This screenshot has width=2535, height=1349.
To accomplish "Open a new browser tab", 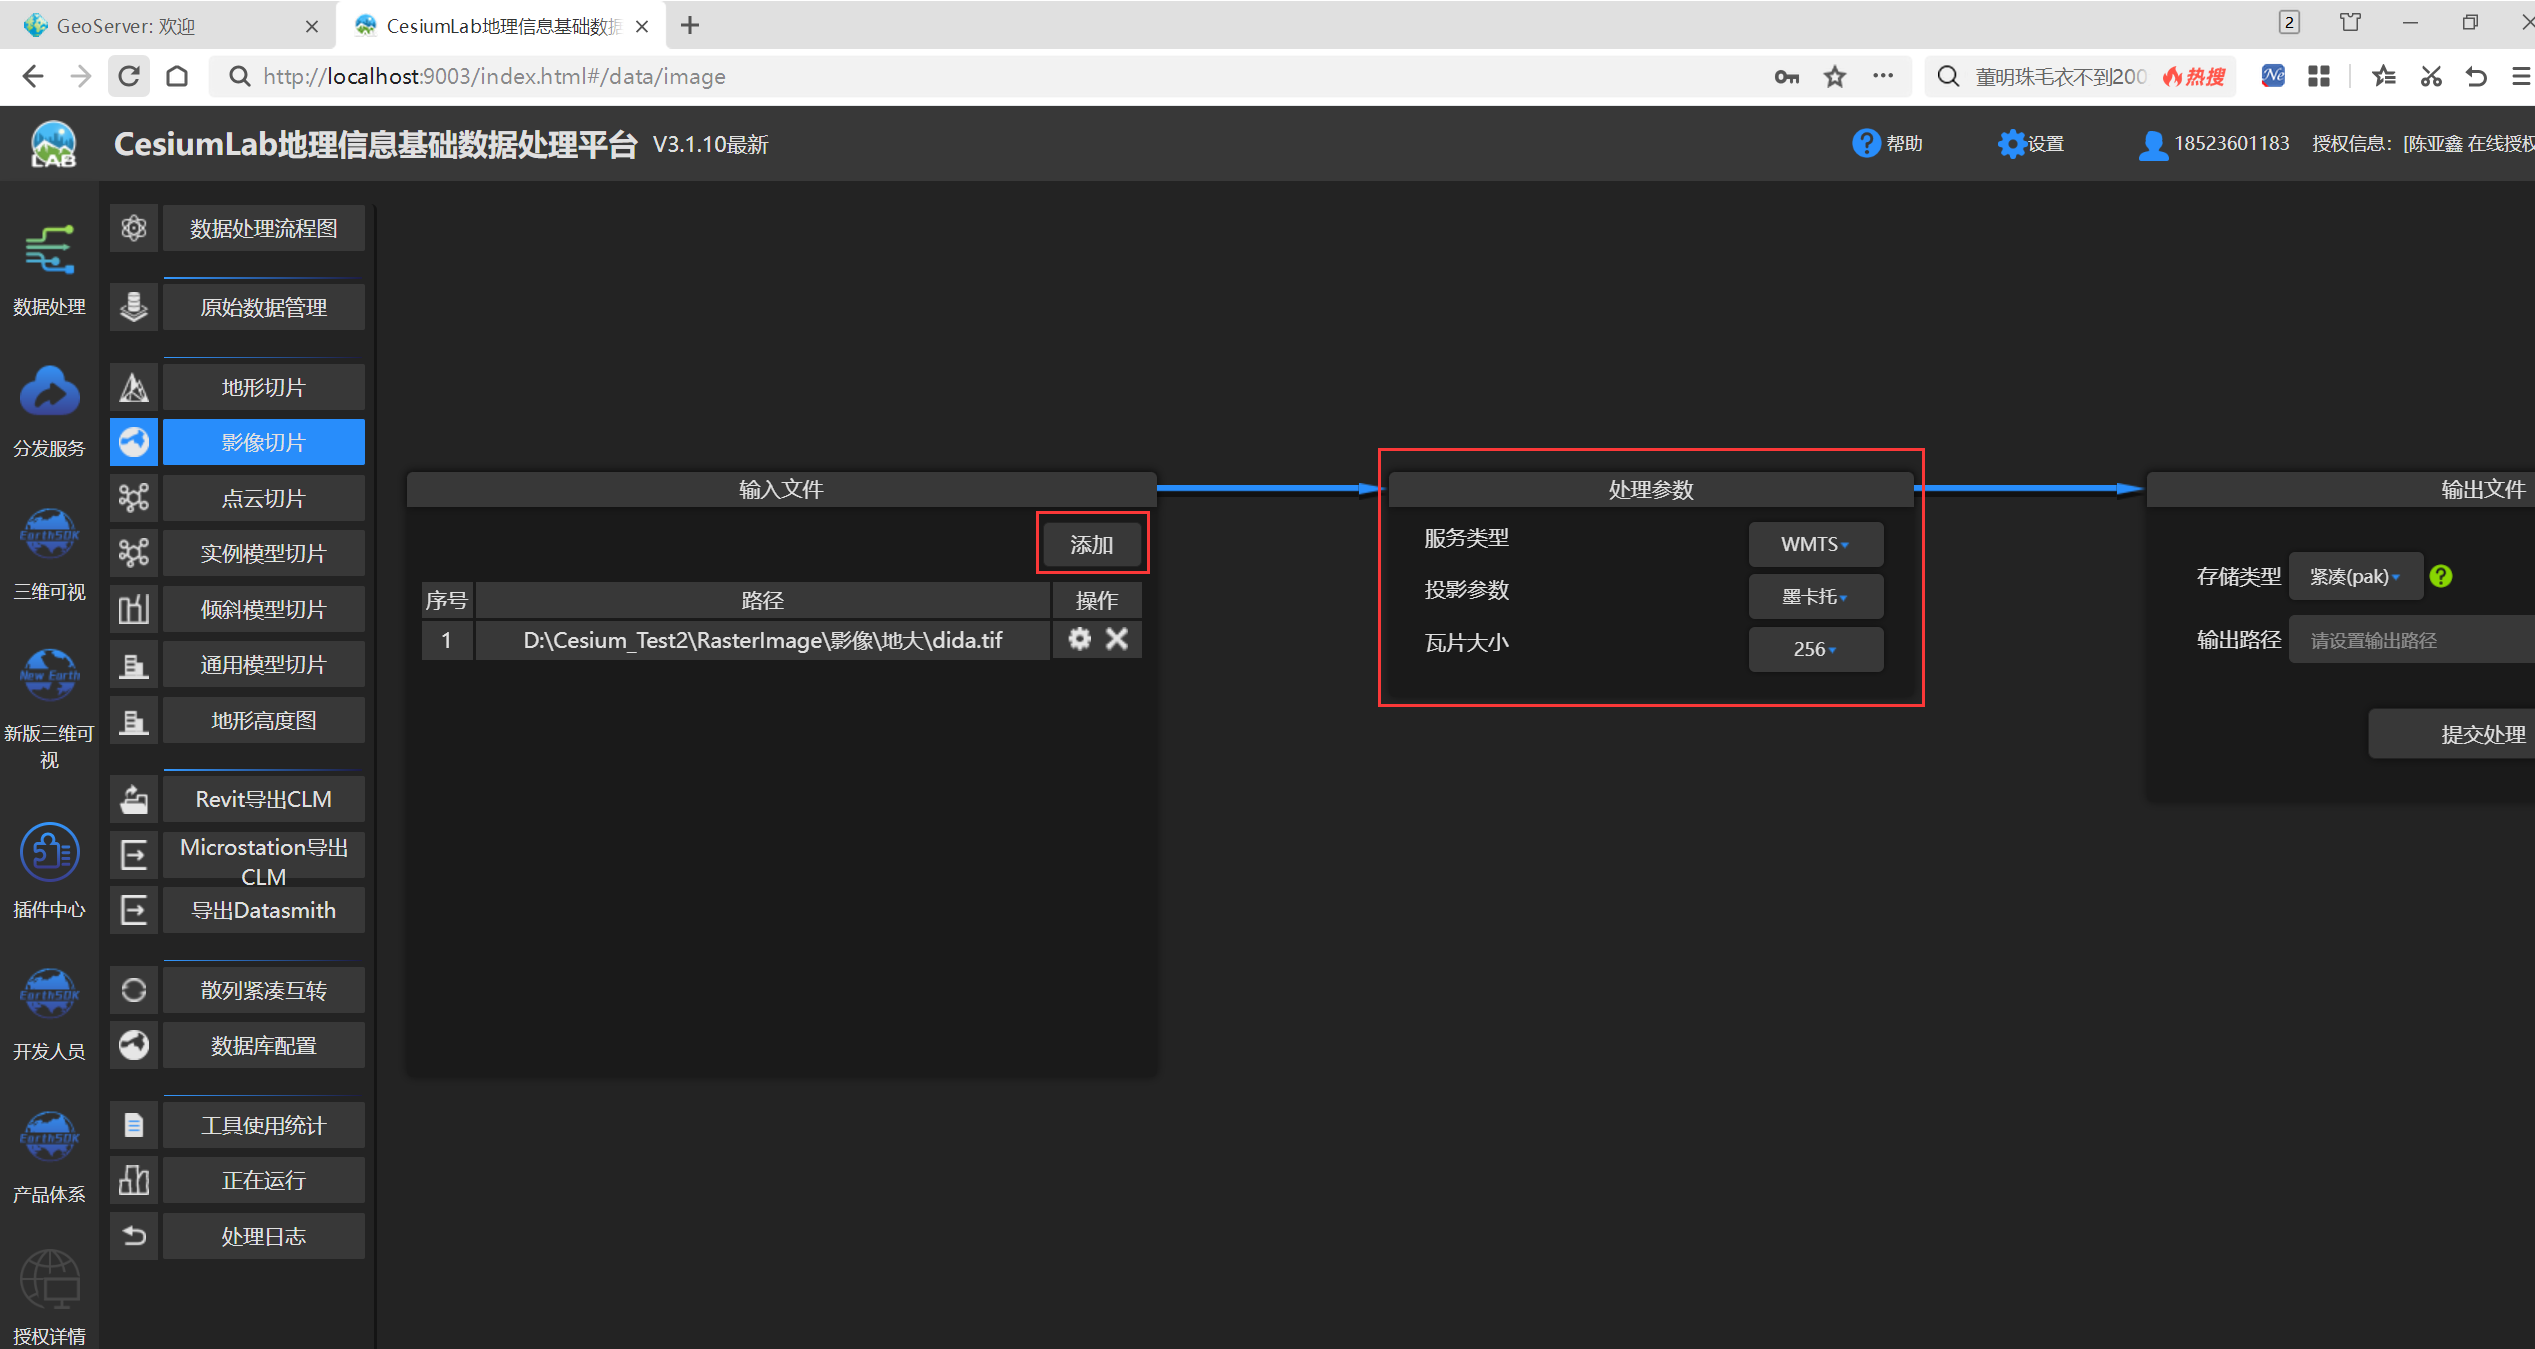I will [690, 25].
